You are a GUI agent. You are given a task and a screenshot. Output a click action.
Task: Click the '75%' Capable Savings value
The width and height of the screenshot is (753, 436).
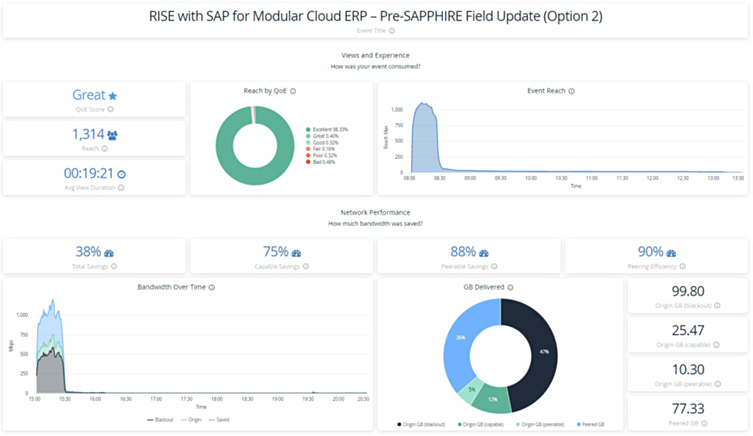pyautogui.click(x=276, y=252)
